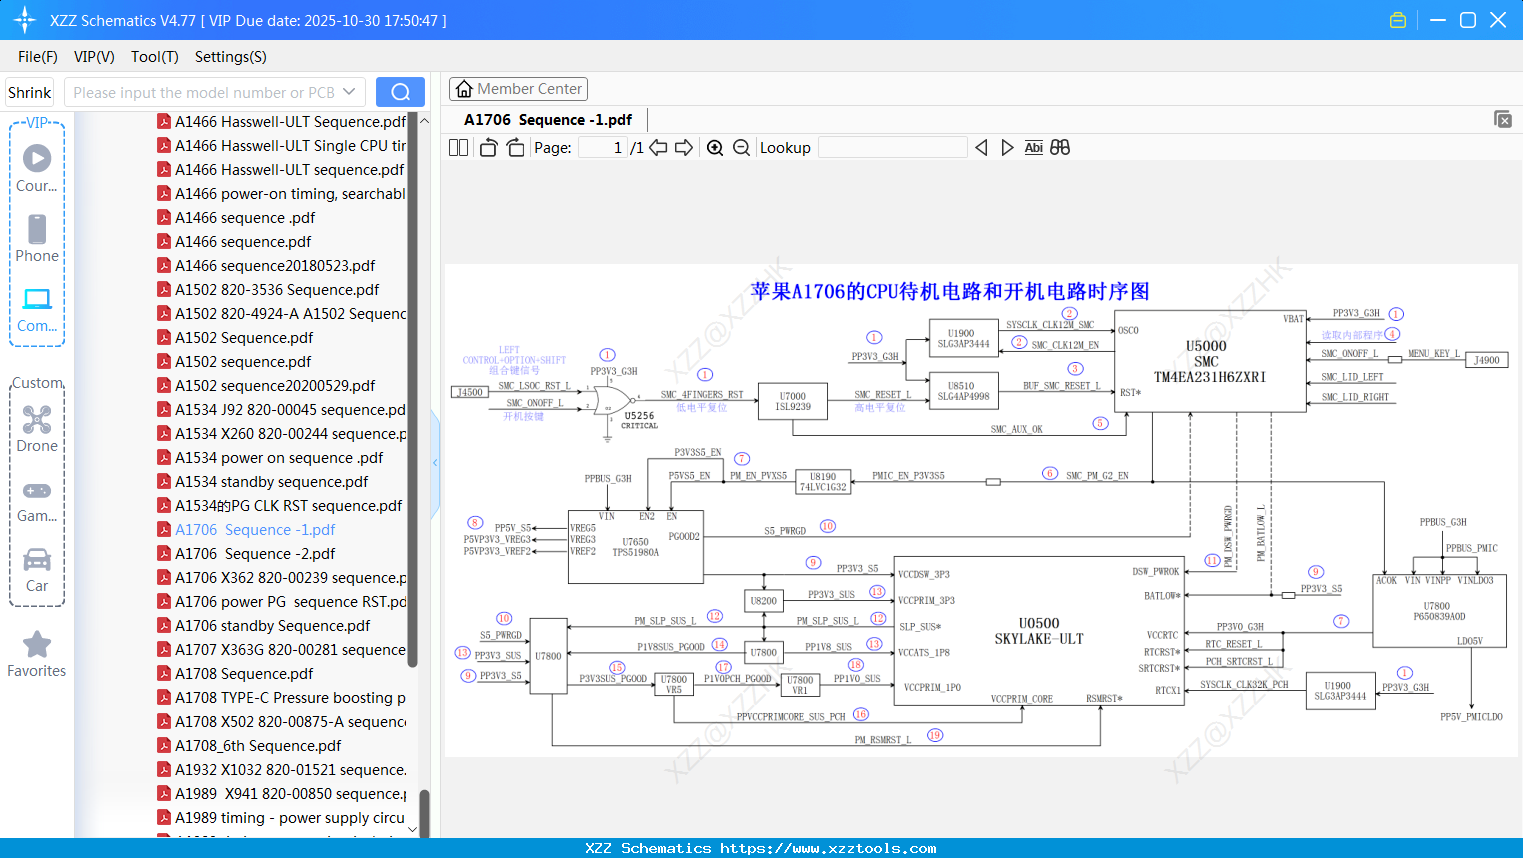This screenshot has height=858, width=1523.
Task: Go to the next page arrow
Action: pos(684,148)
